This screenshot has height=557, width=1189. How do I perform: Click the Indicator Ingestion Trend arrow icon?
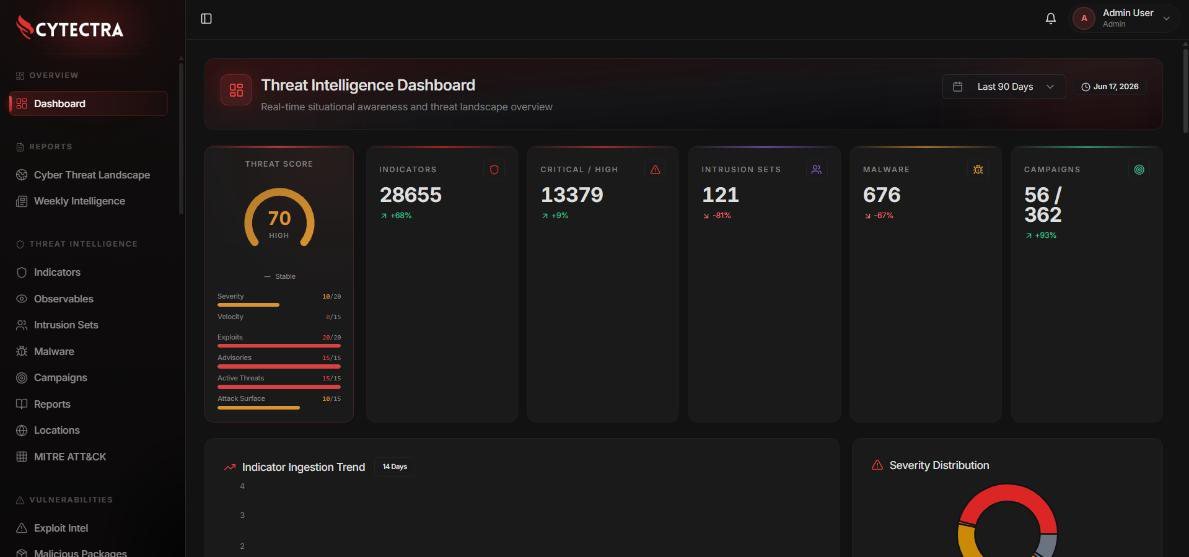coord(230,467)
